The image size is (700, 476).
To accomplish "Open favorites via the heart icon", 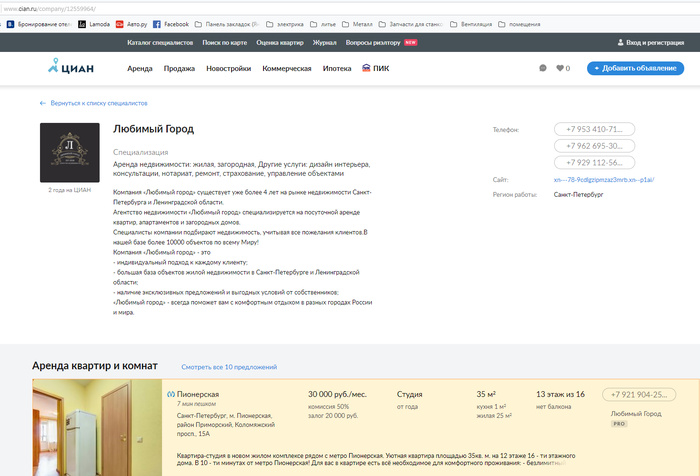I will tap(563, 68).
